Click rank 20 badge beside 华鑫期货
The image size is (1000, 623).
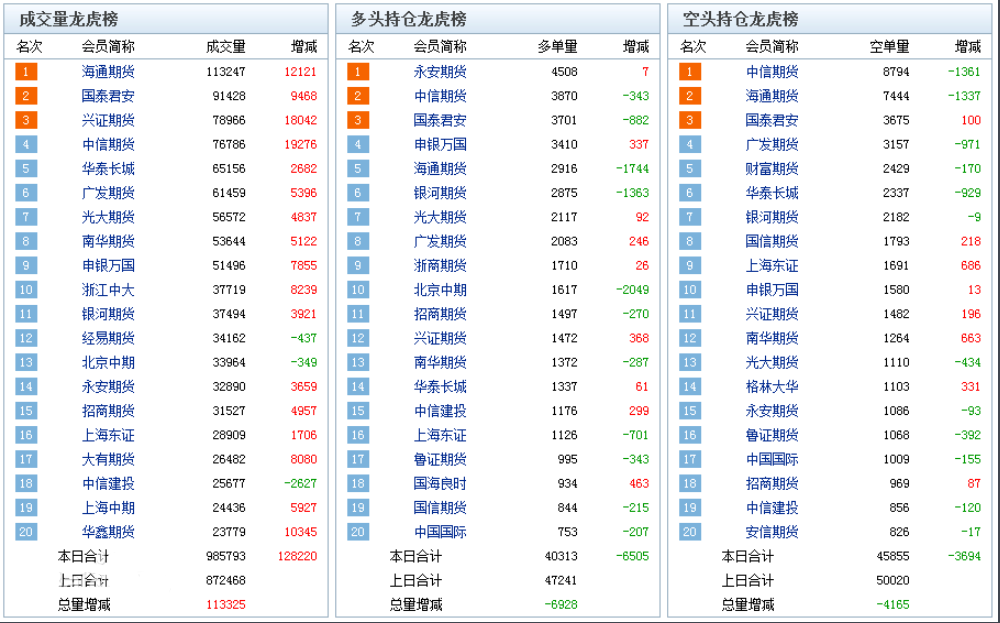[x=26, y=532]
